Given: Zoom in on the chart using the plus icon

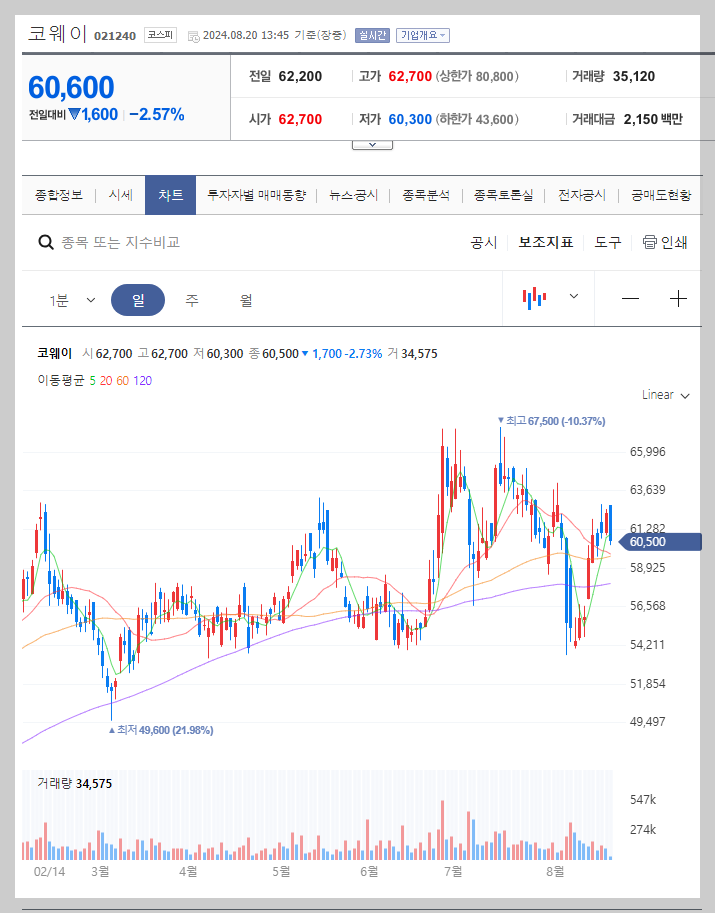Looking at the screenshot, I should coord(679,297).
